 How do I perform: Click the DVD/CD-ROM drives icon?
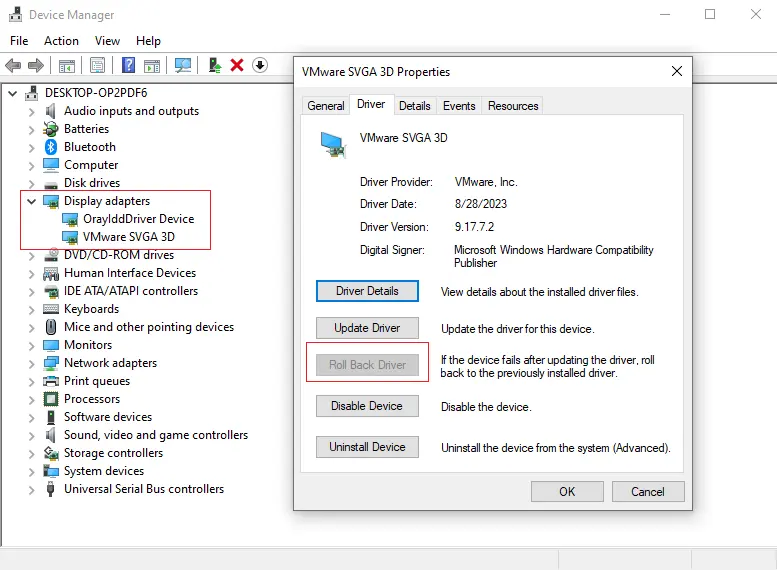click(x=51, y=255)
